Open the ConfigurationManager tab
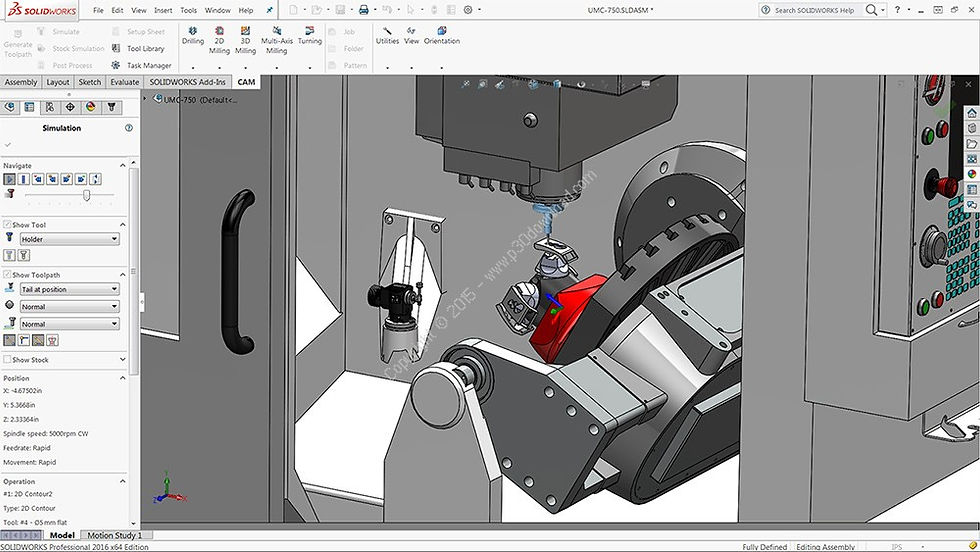Image resolution: width=980 pixels, height=552 pixels. pos(50,108)
